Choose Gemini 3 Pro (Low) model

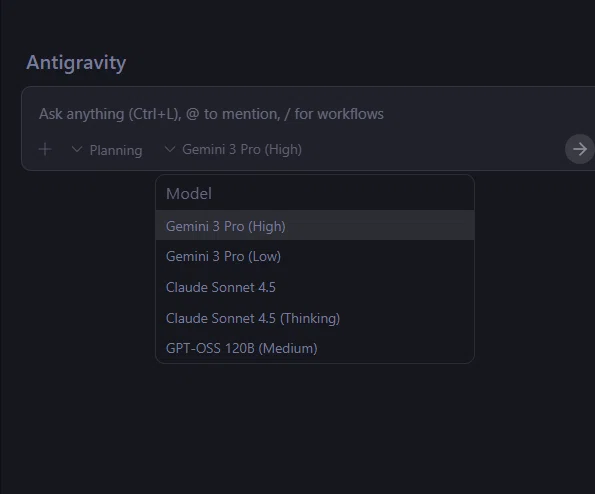pyautogui.click(x=315, y=256)
